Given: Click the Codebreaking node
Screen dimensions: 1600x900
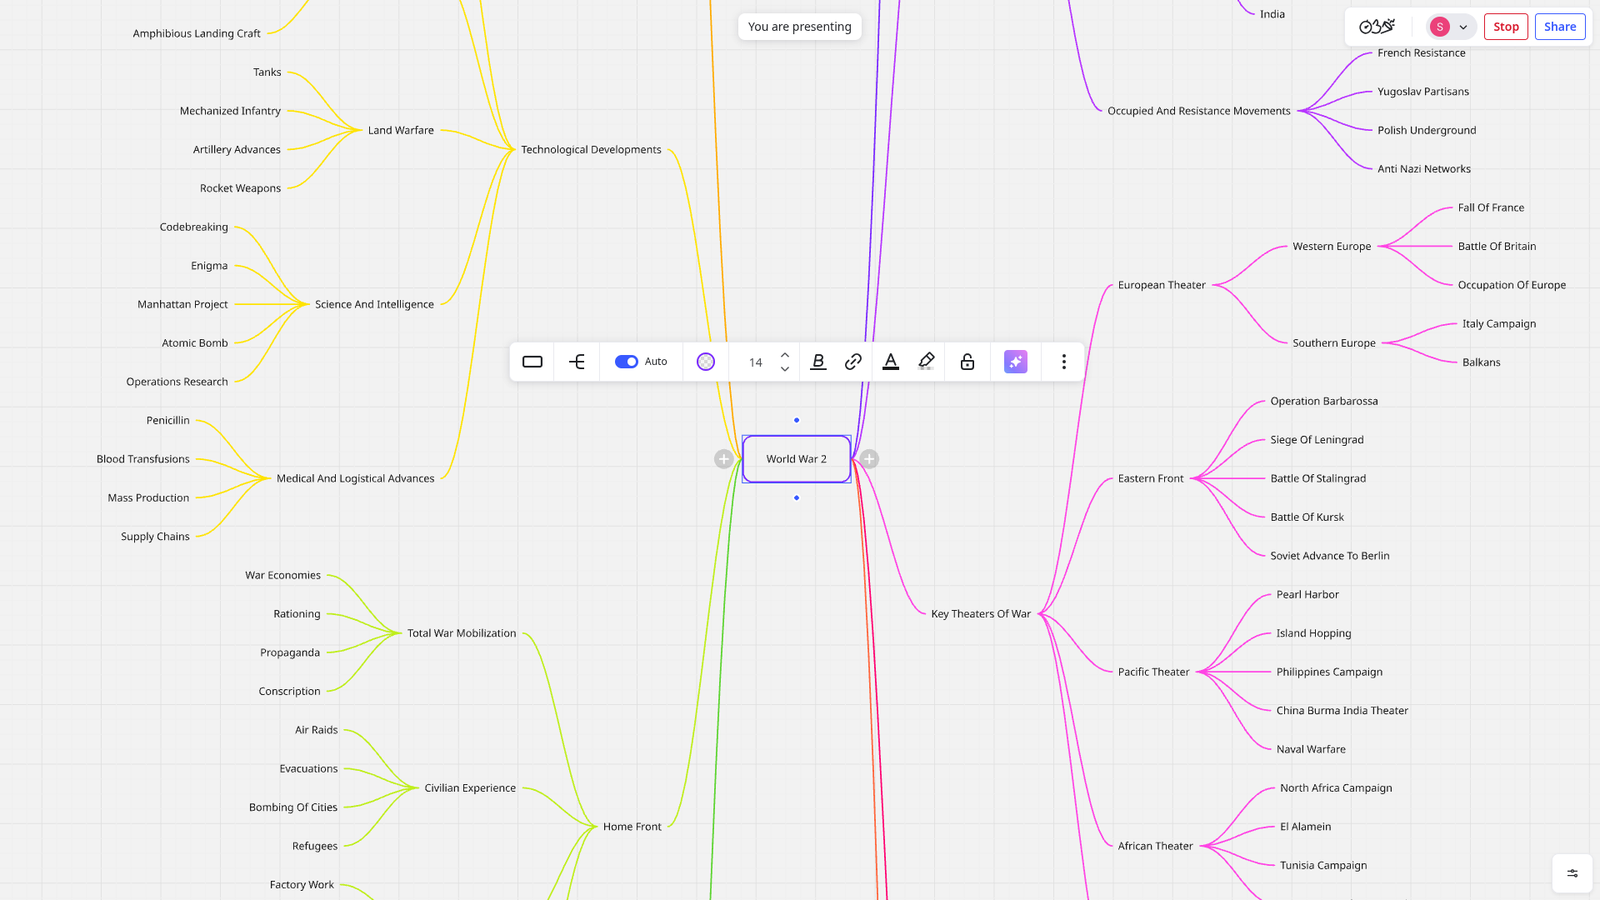Looking at the screenshot, I should [194, 227].
